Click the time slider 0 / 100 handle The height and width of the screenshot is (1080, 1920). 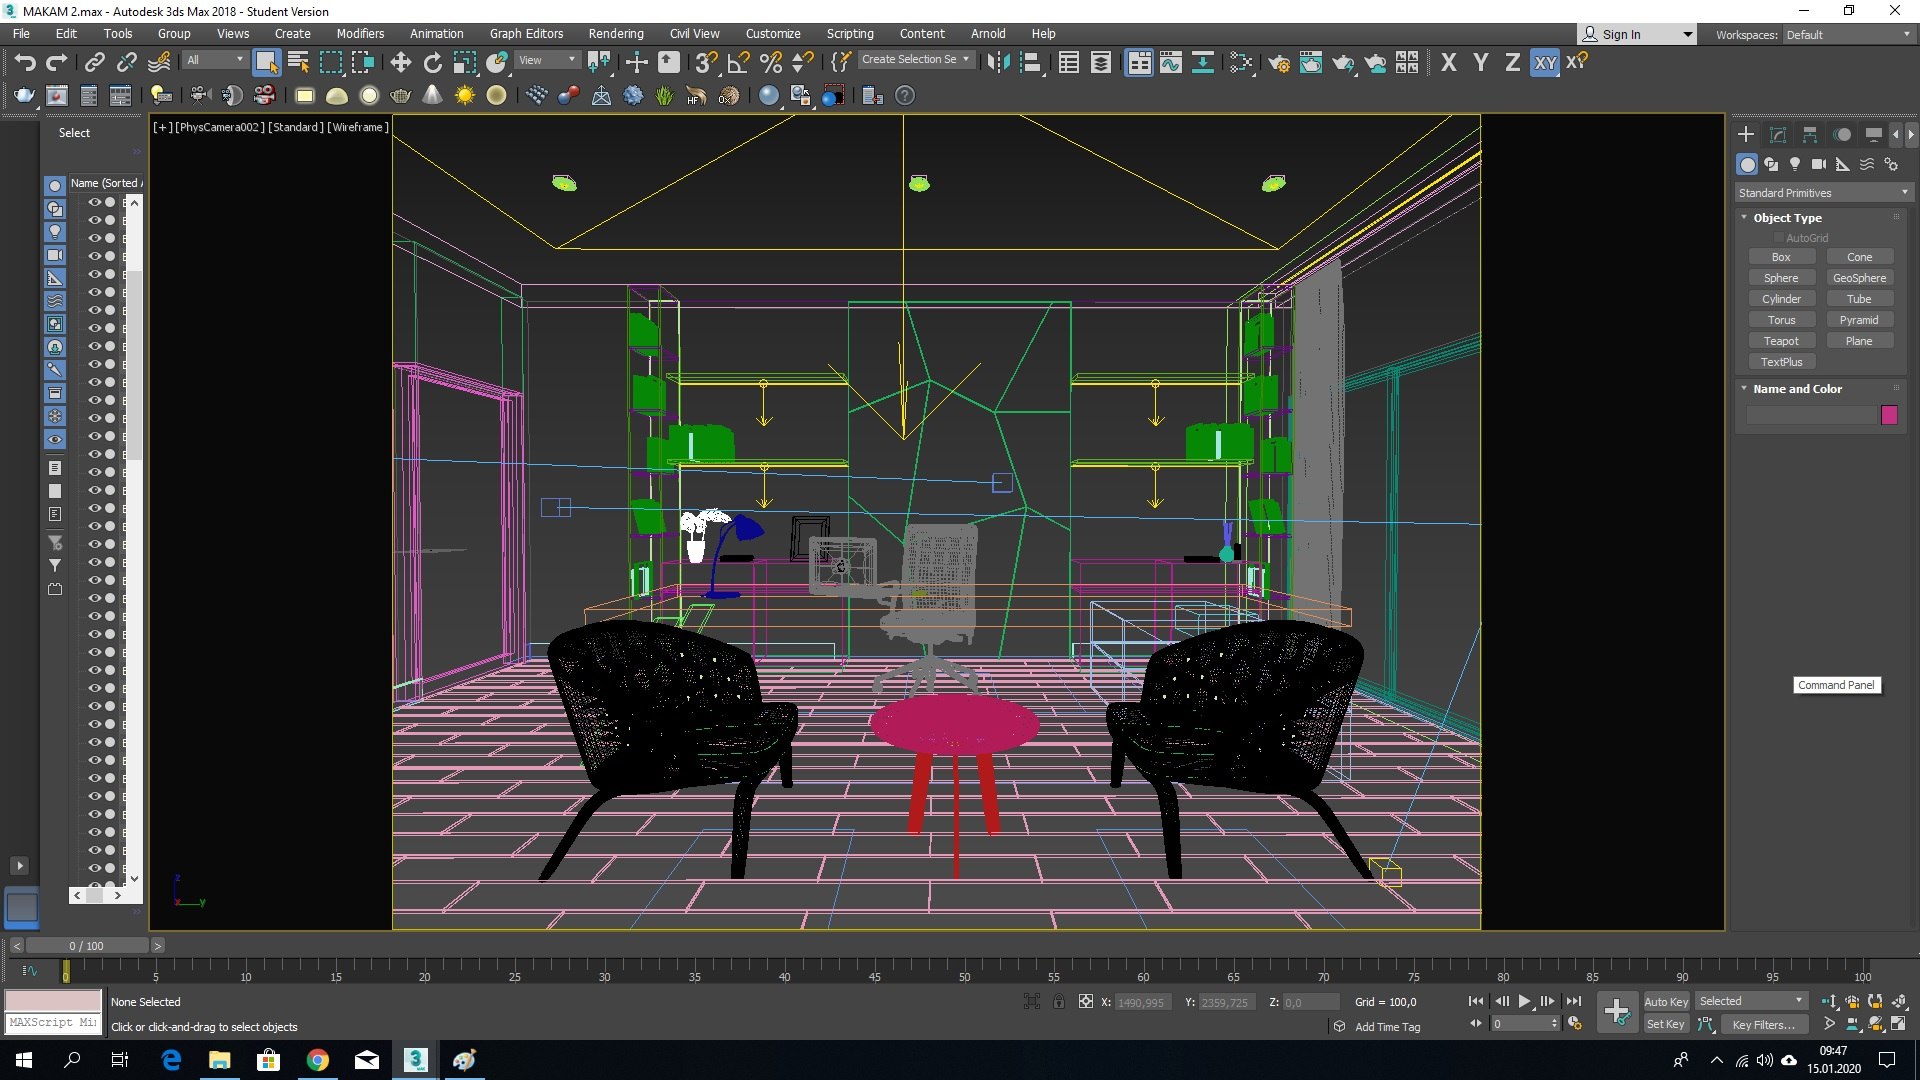87,945
